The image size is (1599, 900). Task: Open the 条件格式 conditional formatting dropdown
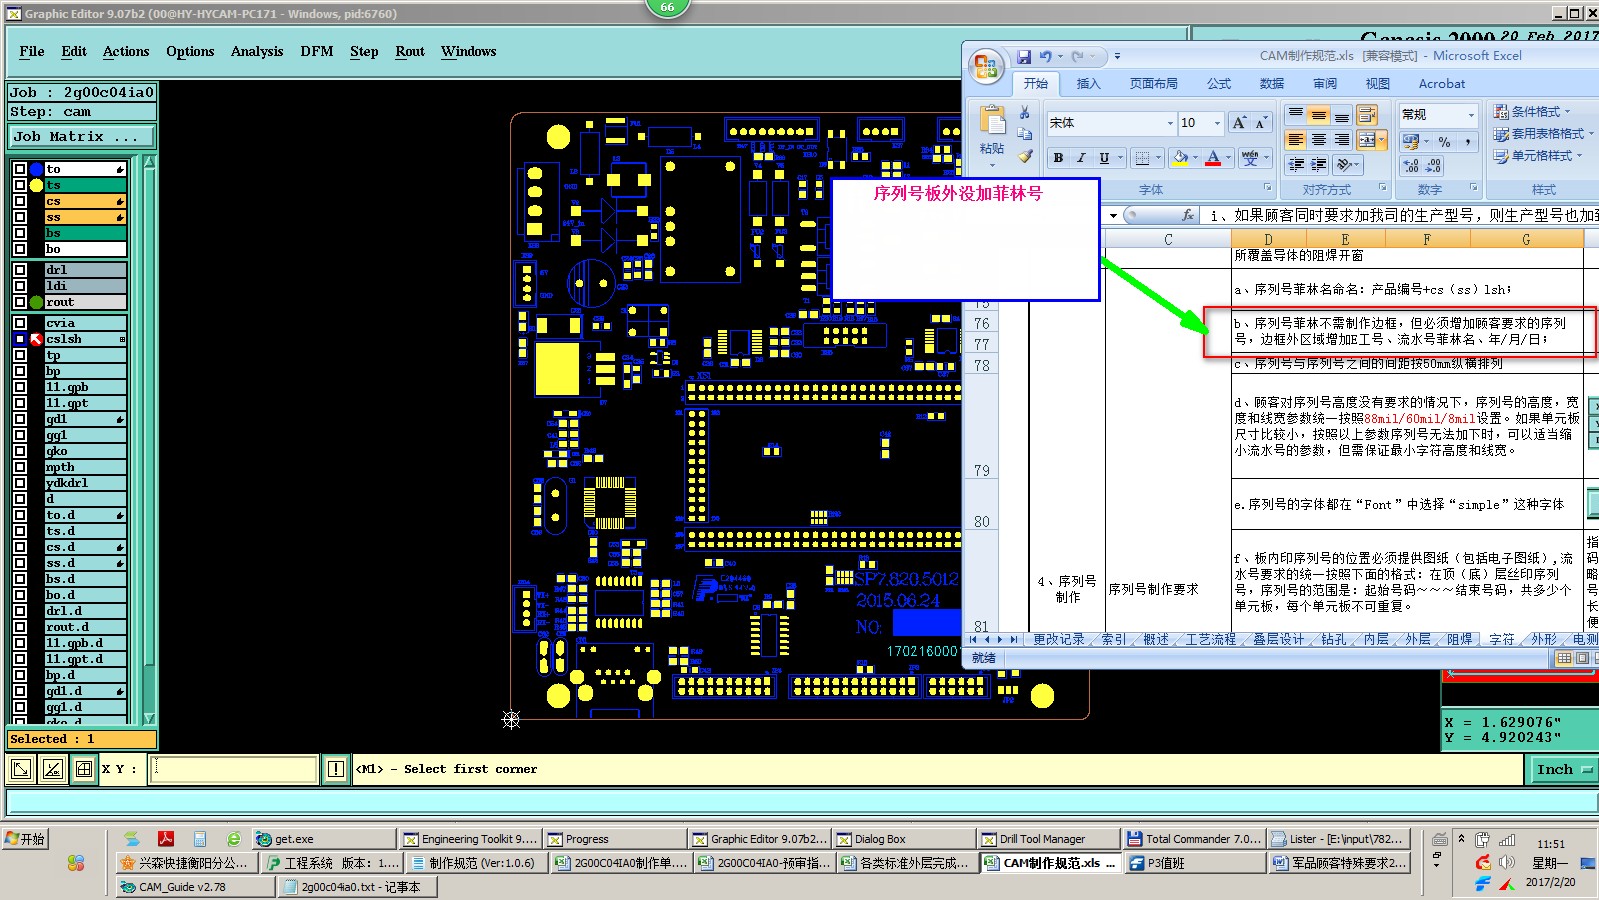(1532, 111)
